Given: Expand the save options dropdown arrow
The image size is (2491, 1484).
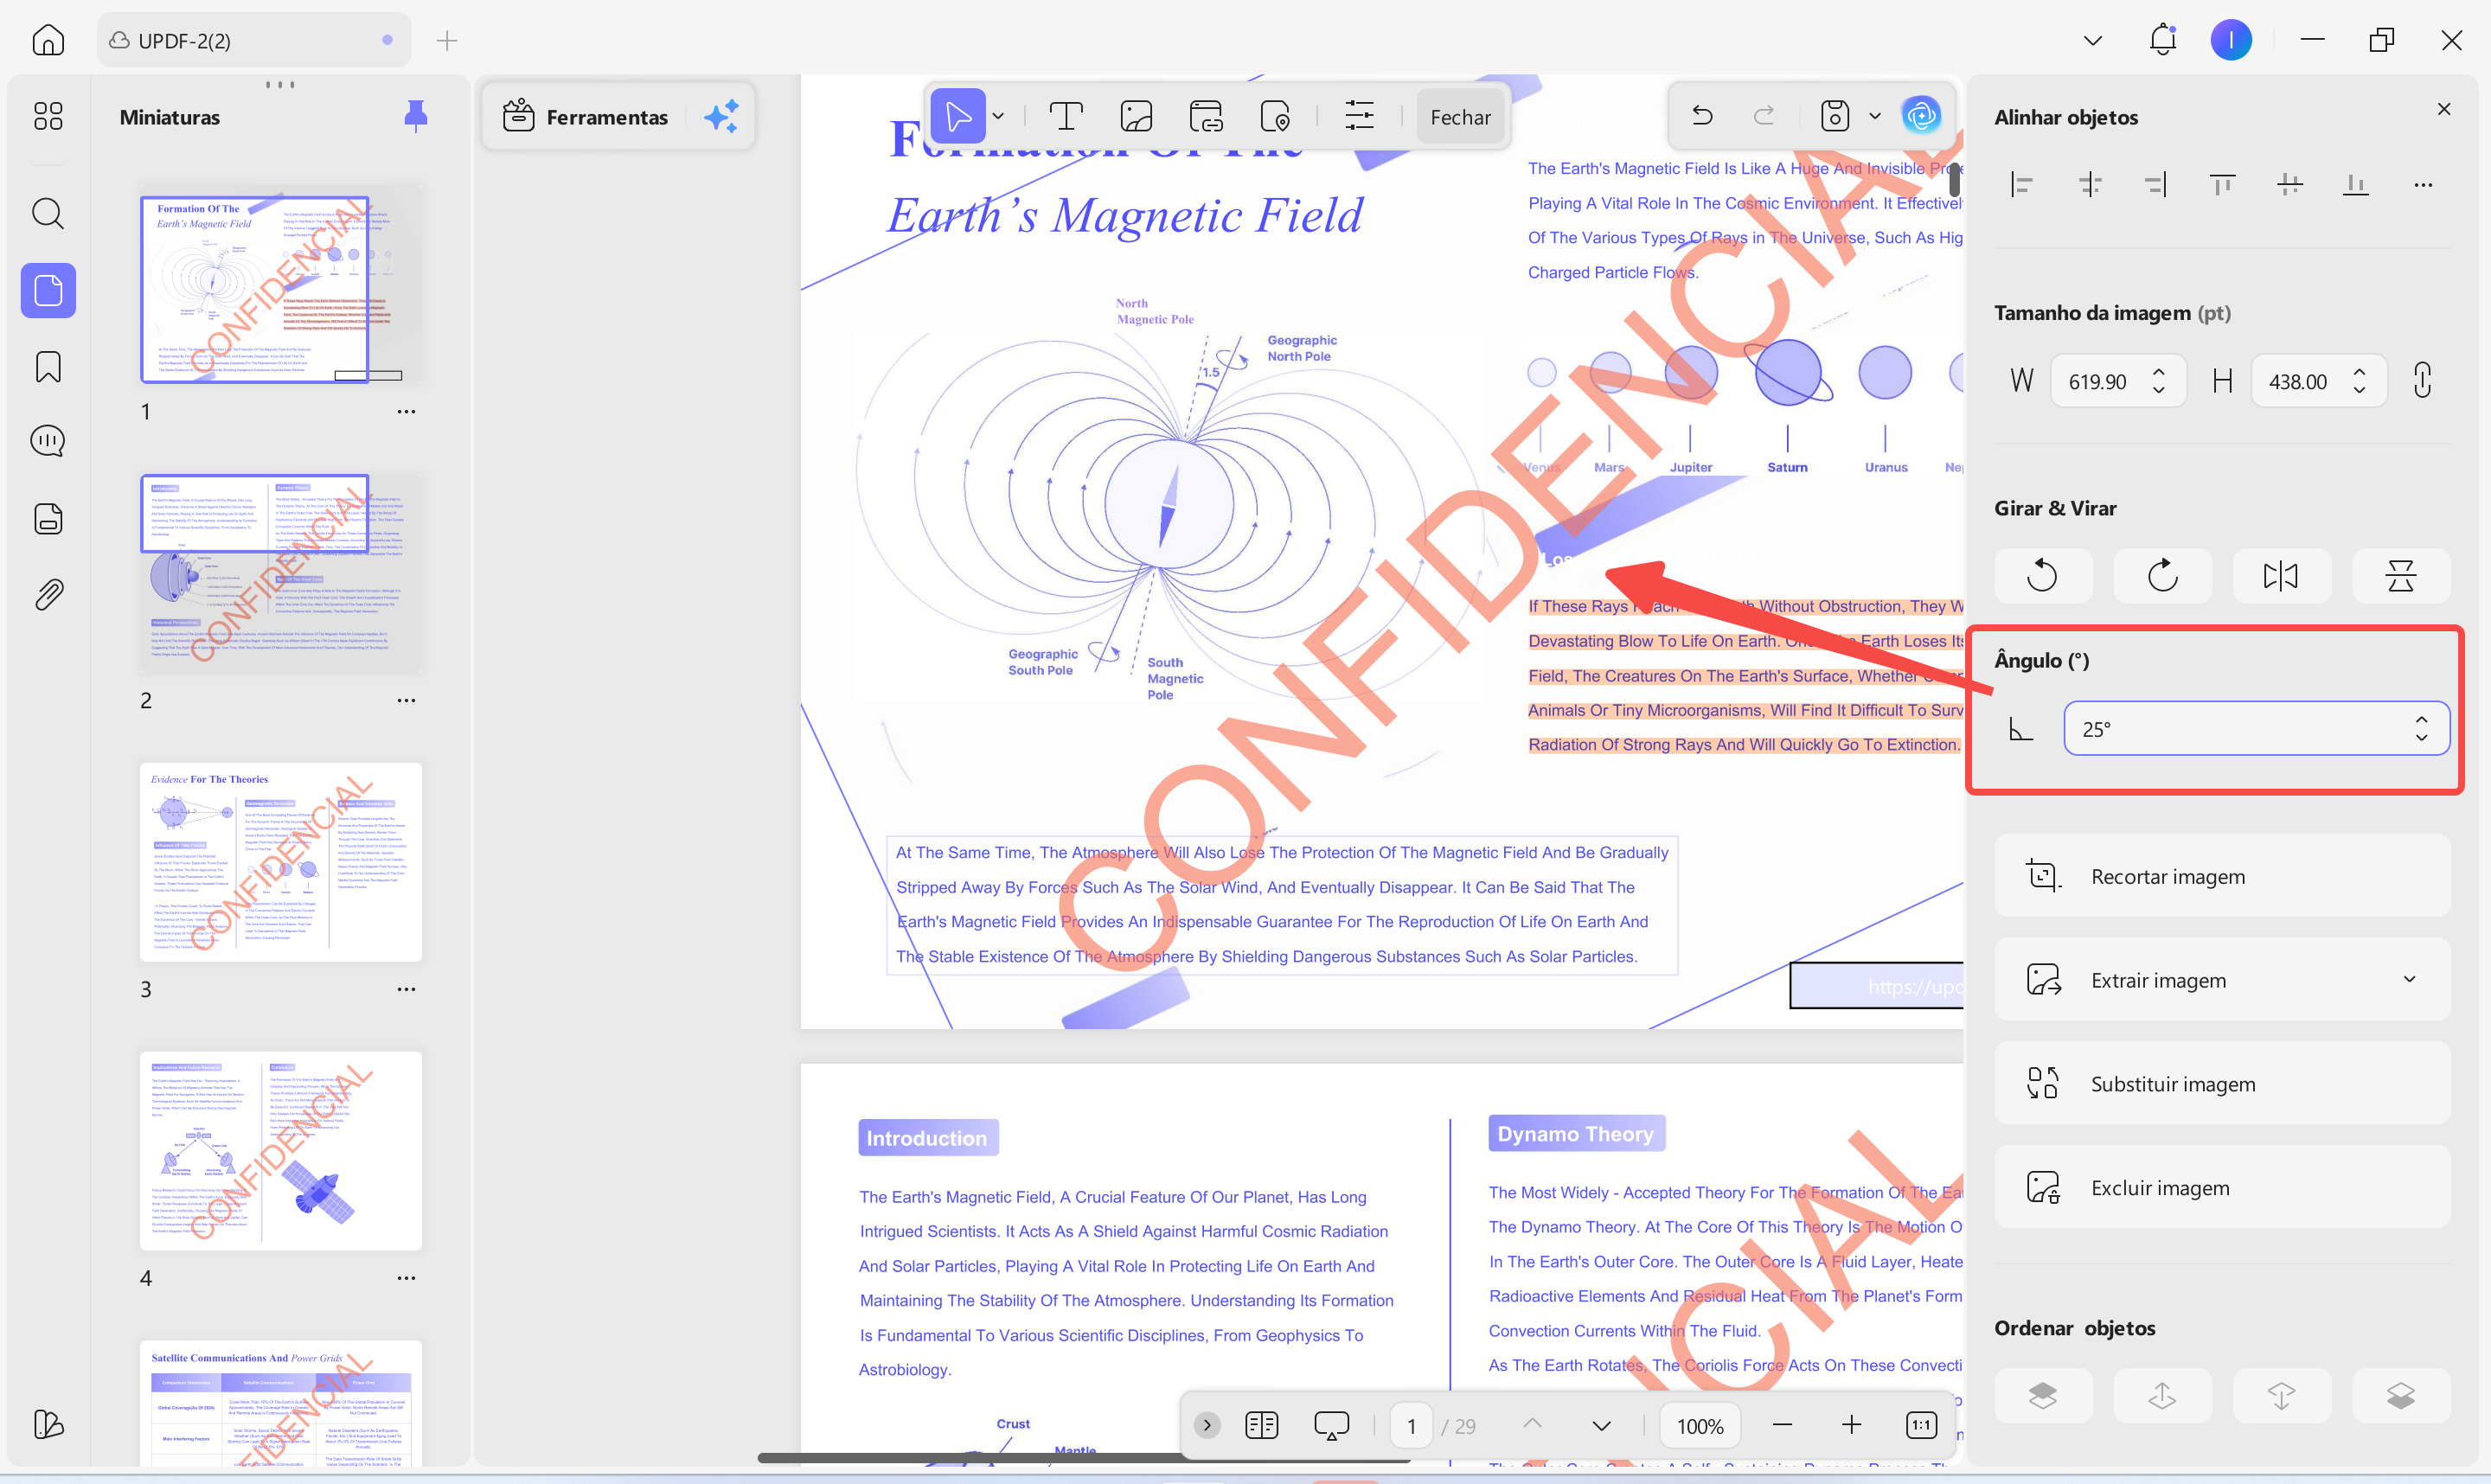Looking at the screenshot, I should [1875, 116].
